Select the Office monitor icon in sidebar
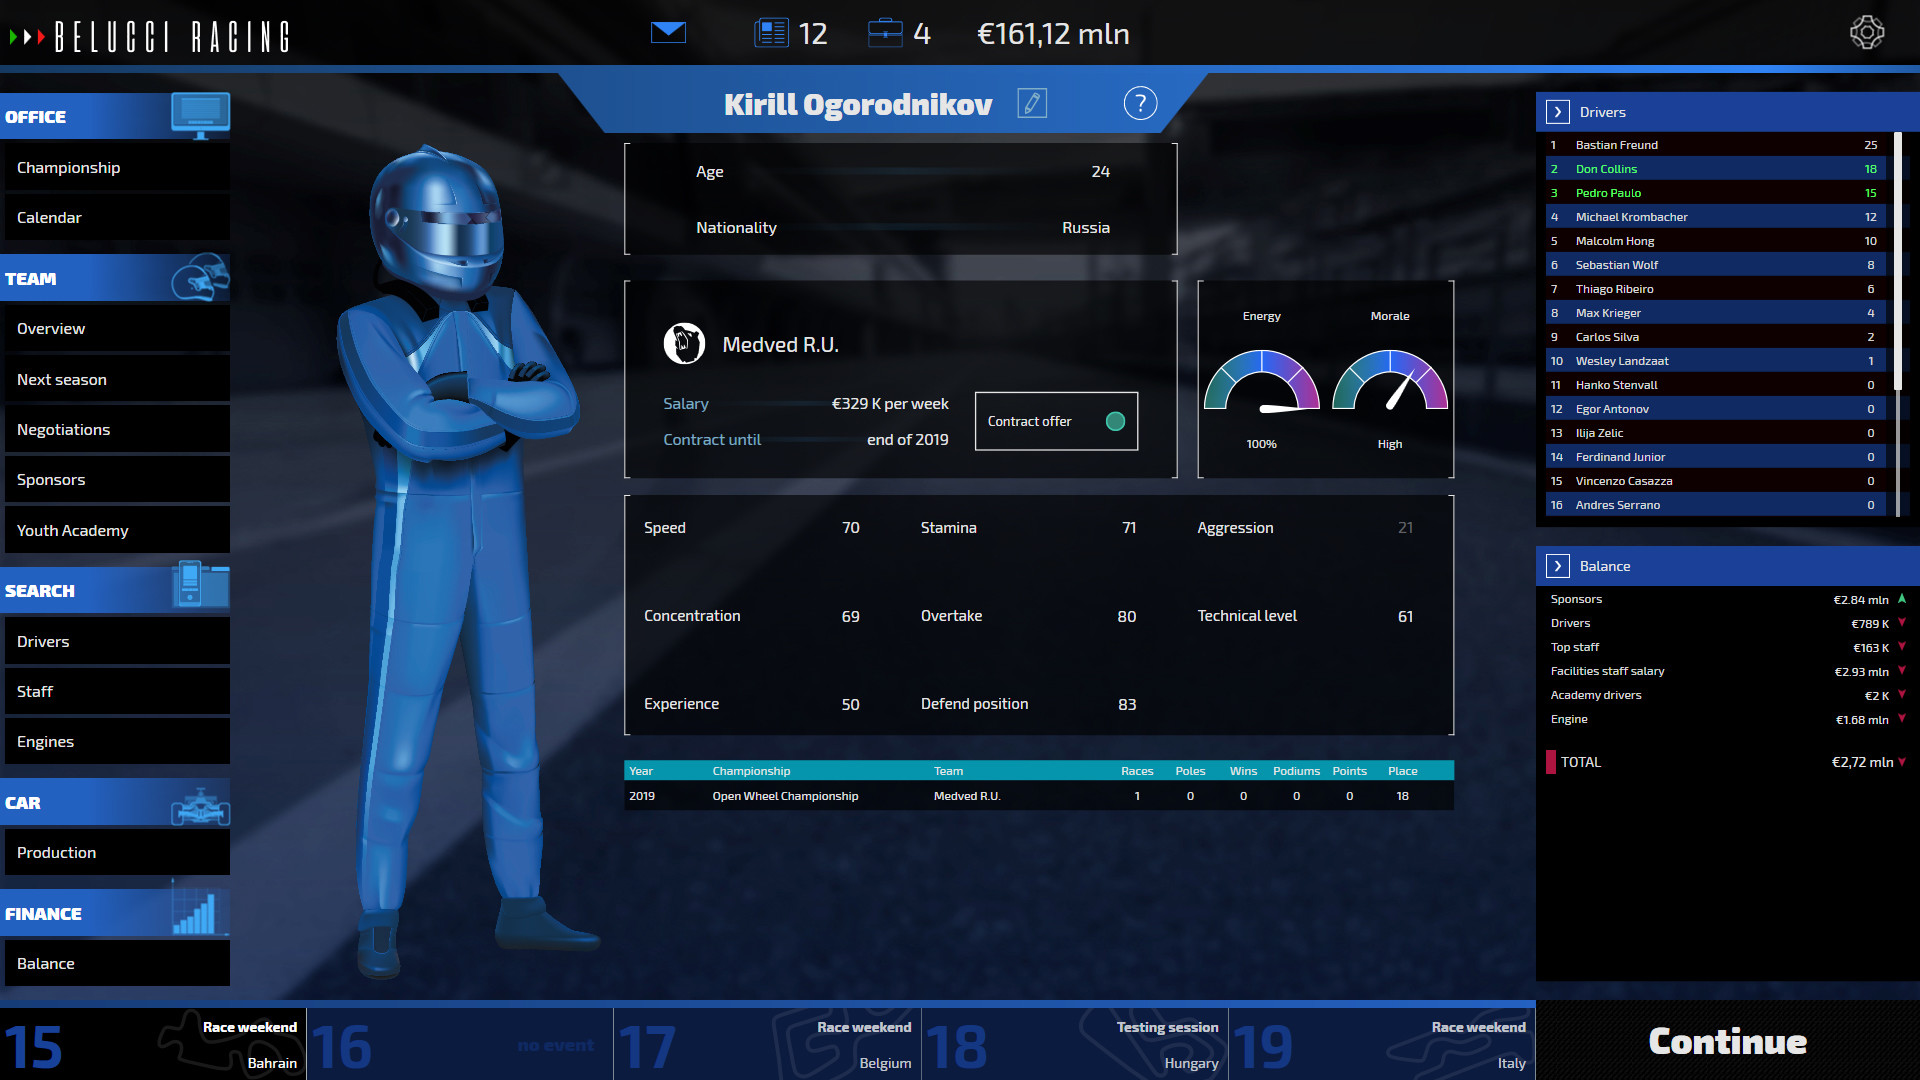The width and height of the screenshot is (1920, 1080). click(202, 115)
